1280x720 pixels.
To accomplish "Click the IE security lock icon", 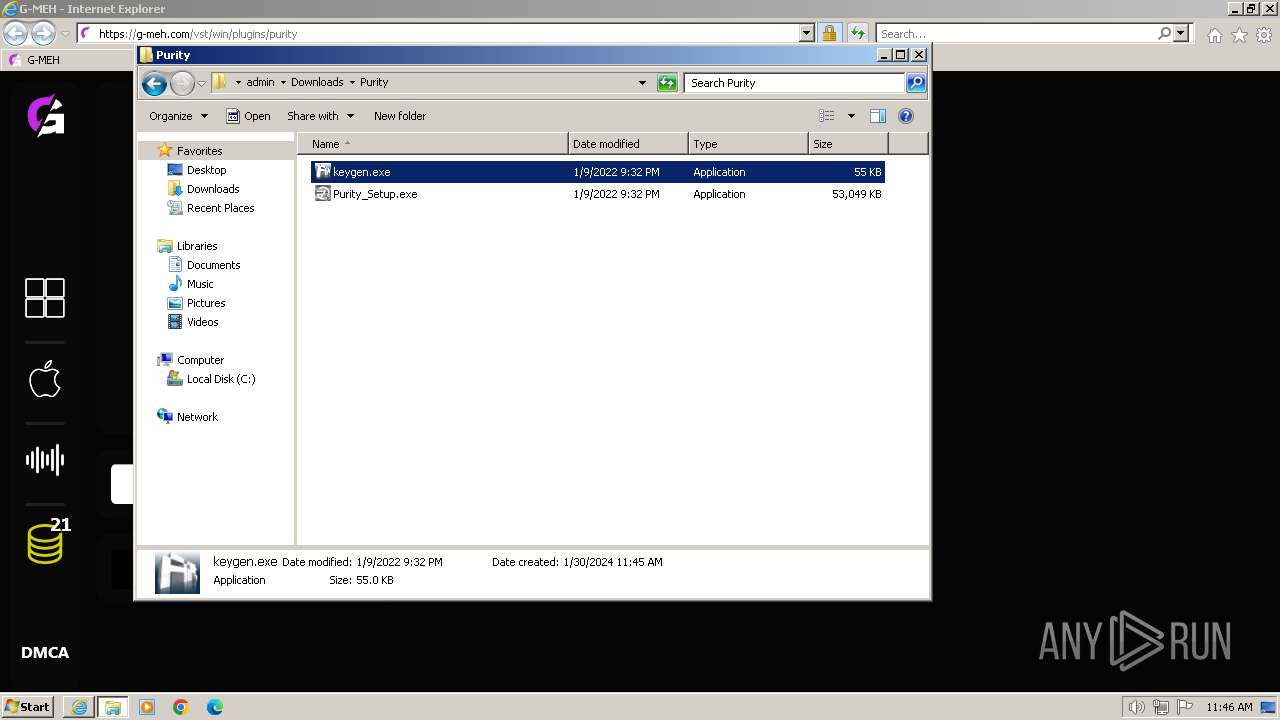I will point(829,33).
